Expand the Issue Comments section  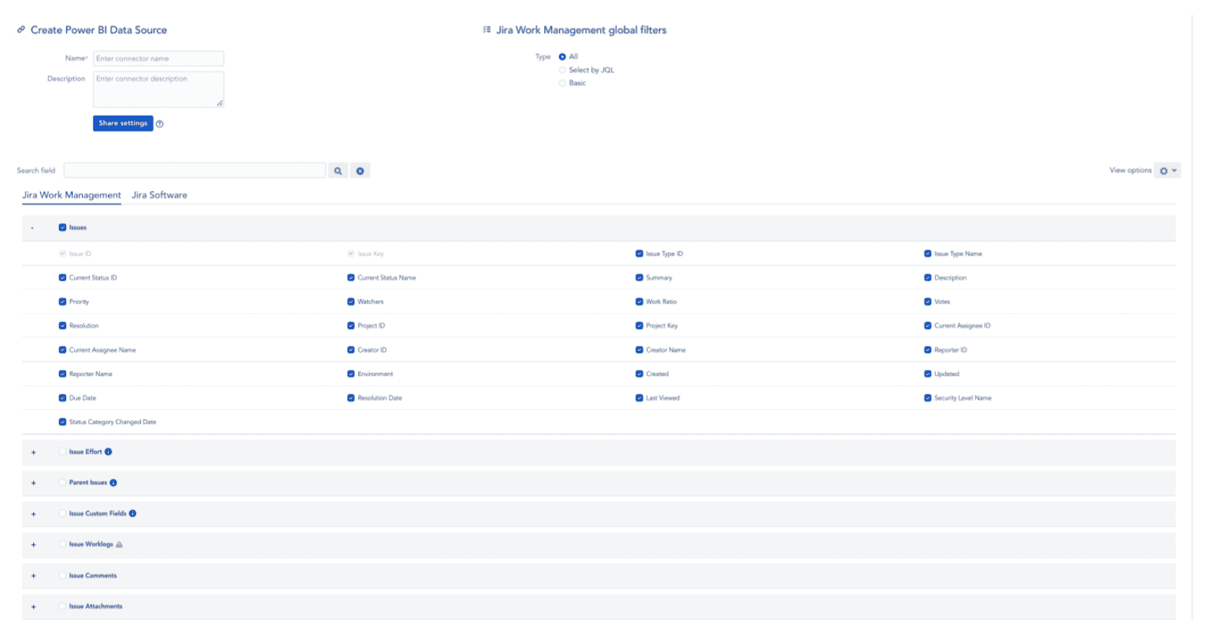point(33,577)
